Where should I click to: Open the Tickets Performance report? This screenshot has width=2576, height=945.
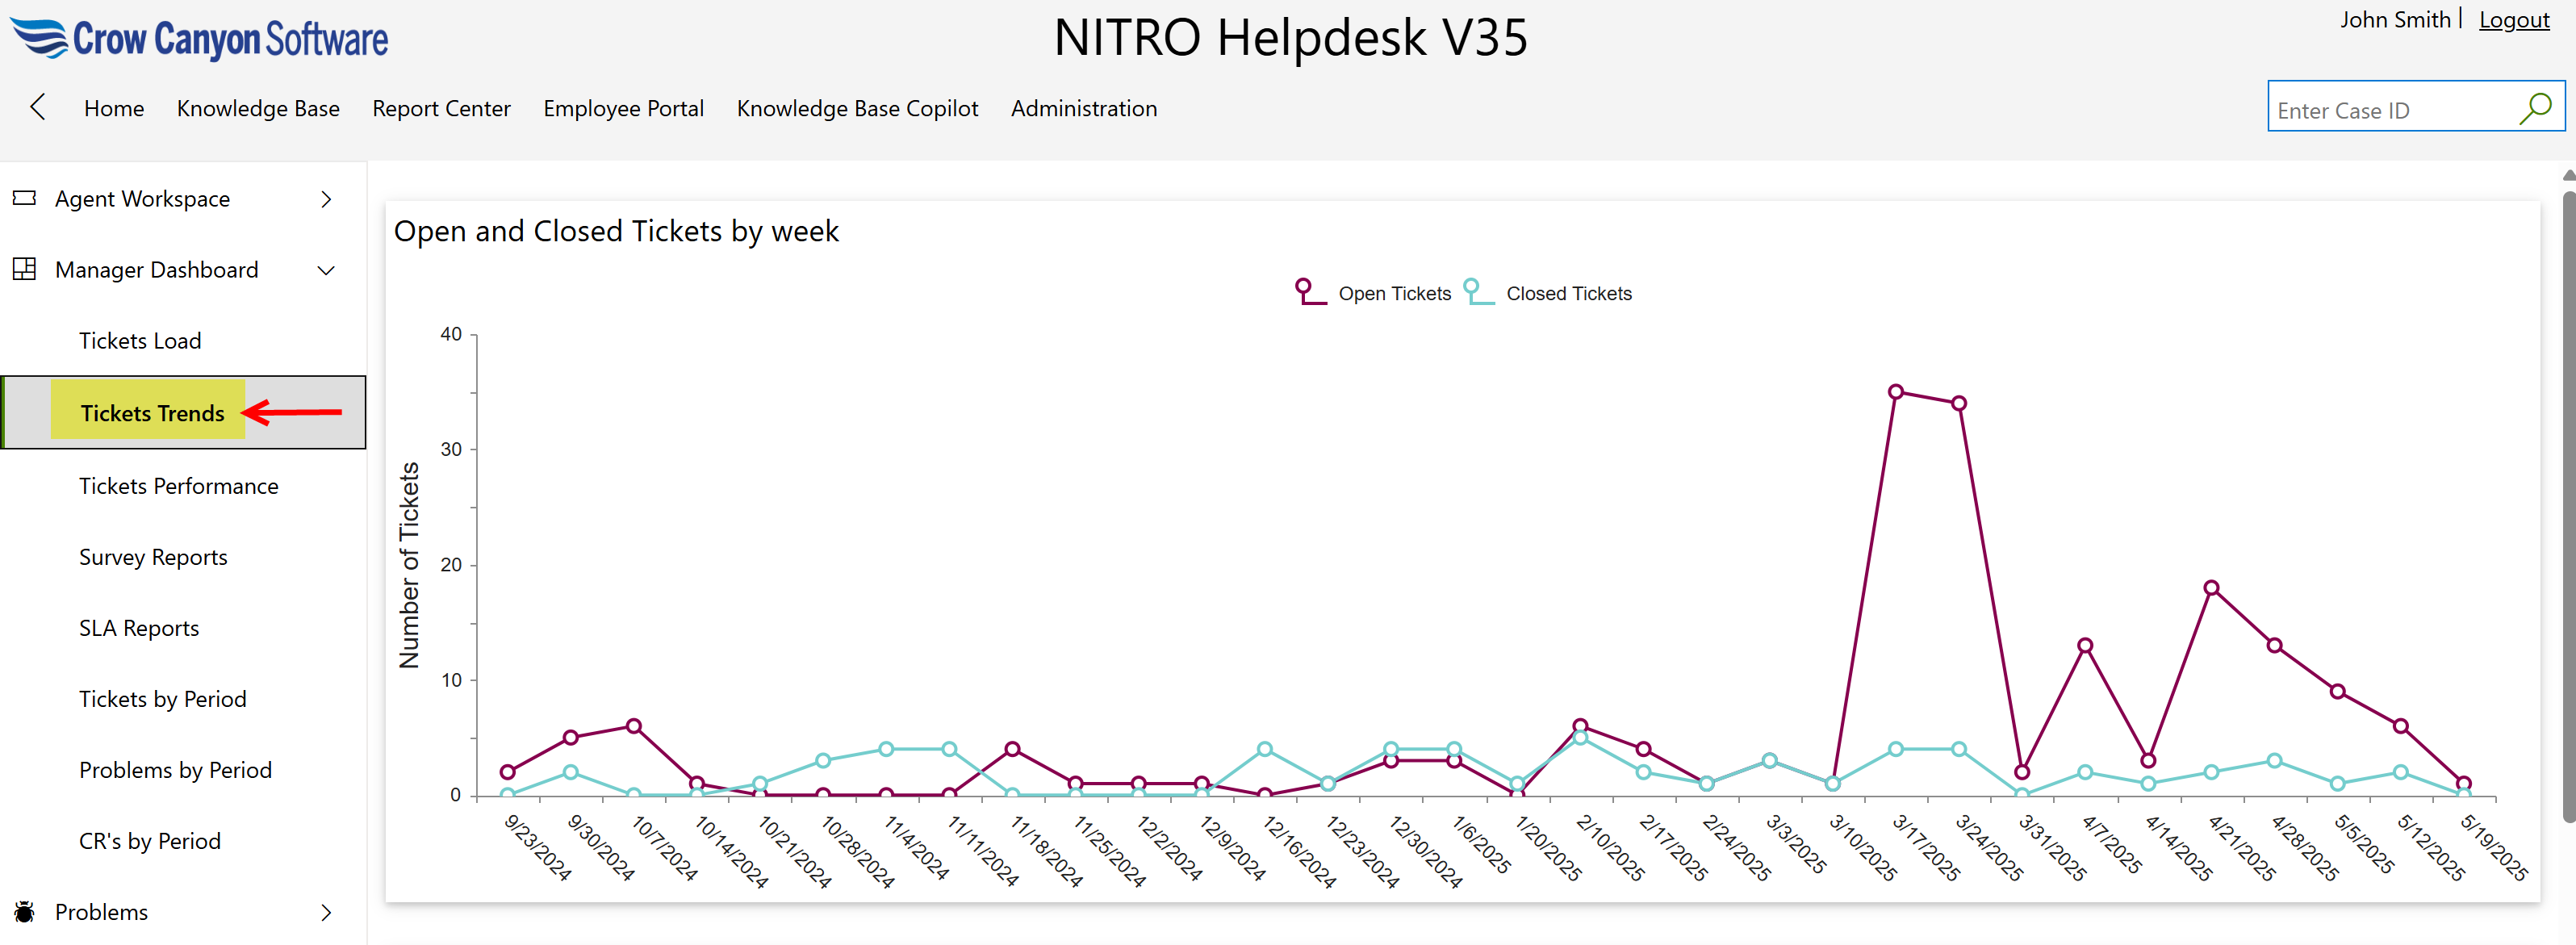[179, 486]
